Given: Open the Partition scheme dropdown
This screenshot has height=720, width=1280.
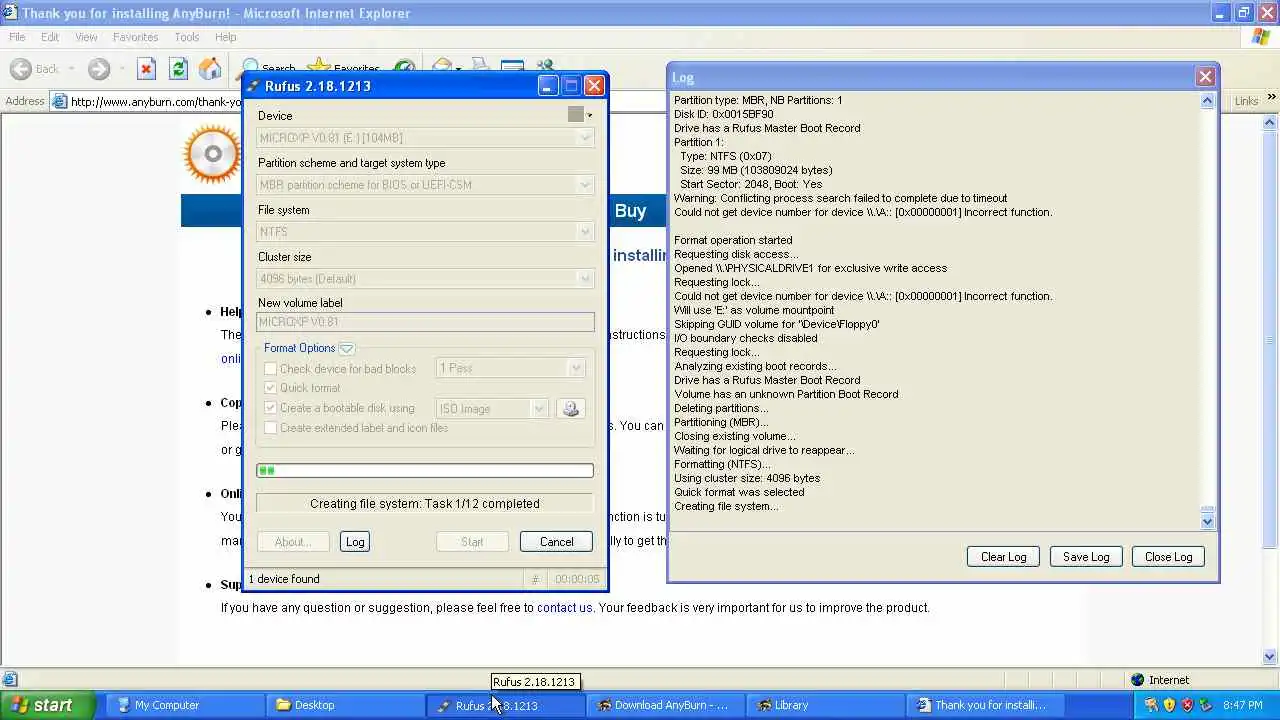Looking at the screenshot, I should [426, 185].
